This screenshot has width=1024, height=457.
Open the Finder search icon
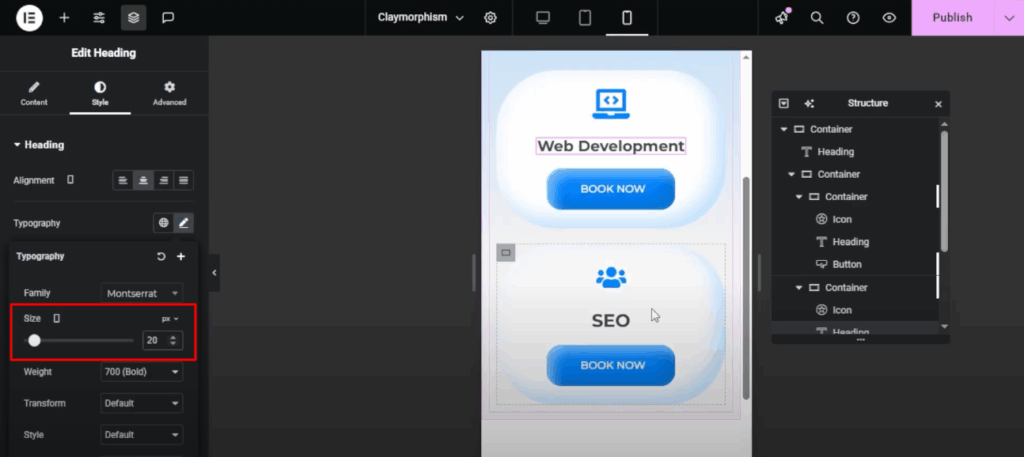click(x=817, y=18)
